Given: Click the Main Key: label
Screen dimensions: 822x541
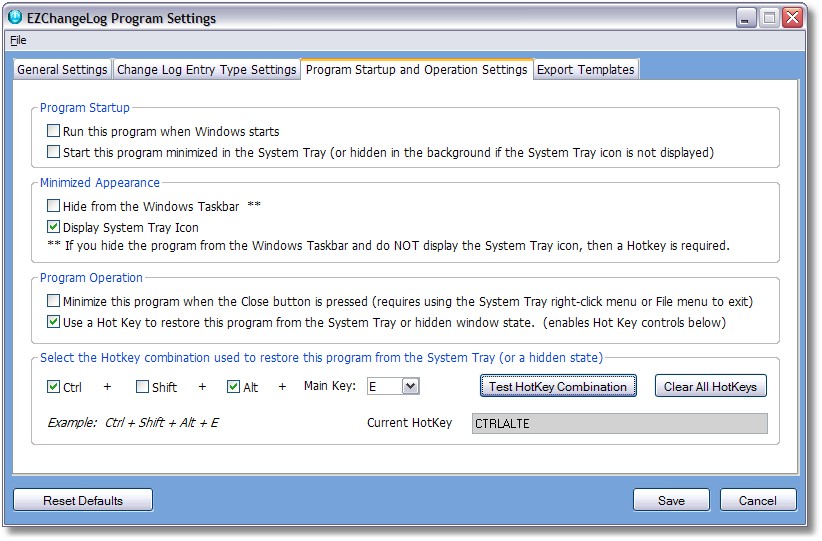Looking at the screenshot, I should click(x=330, y=386).
